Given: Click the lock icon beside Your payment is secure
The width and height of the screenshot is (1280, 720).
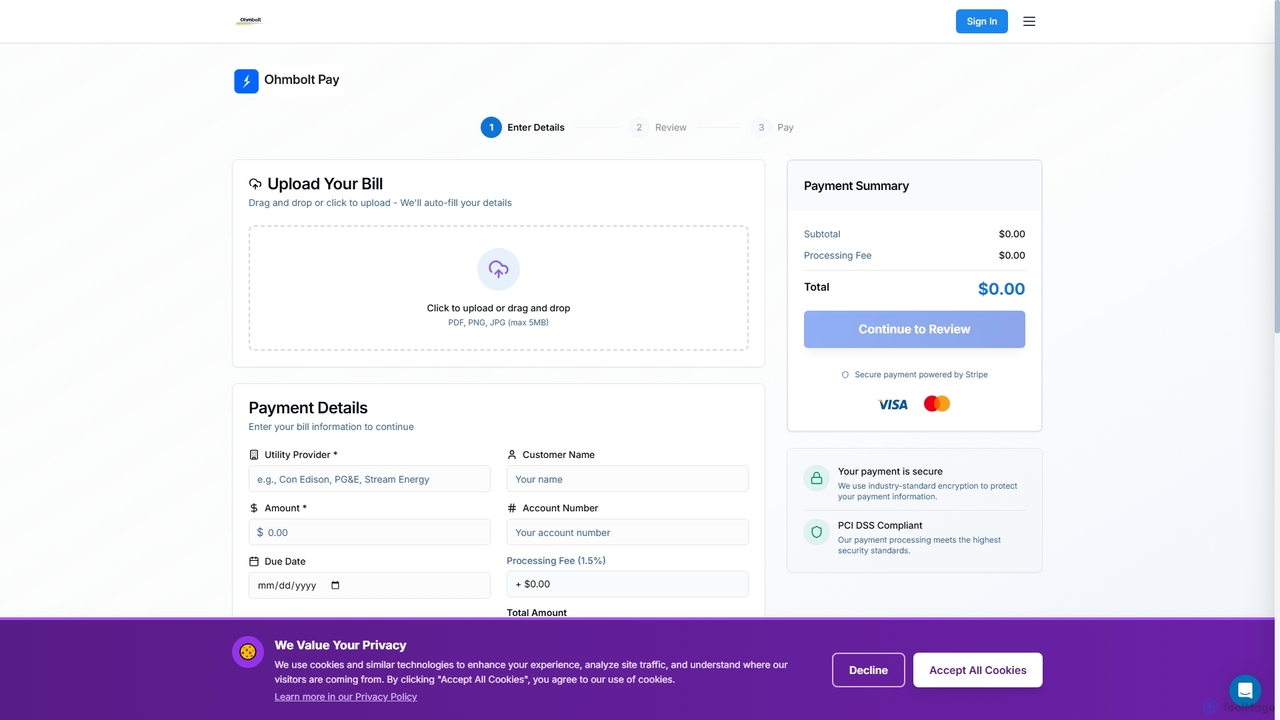Looking at the screenshot, I should coord(816,478).
